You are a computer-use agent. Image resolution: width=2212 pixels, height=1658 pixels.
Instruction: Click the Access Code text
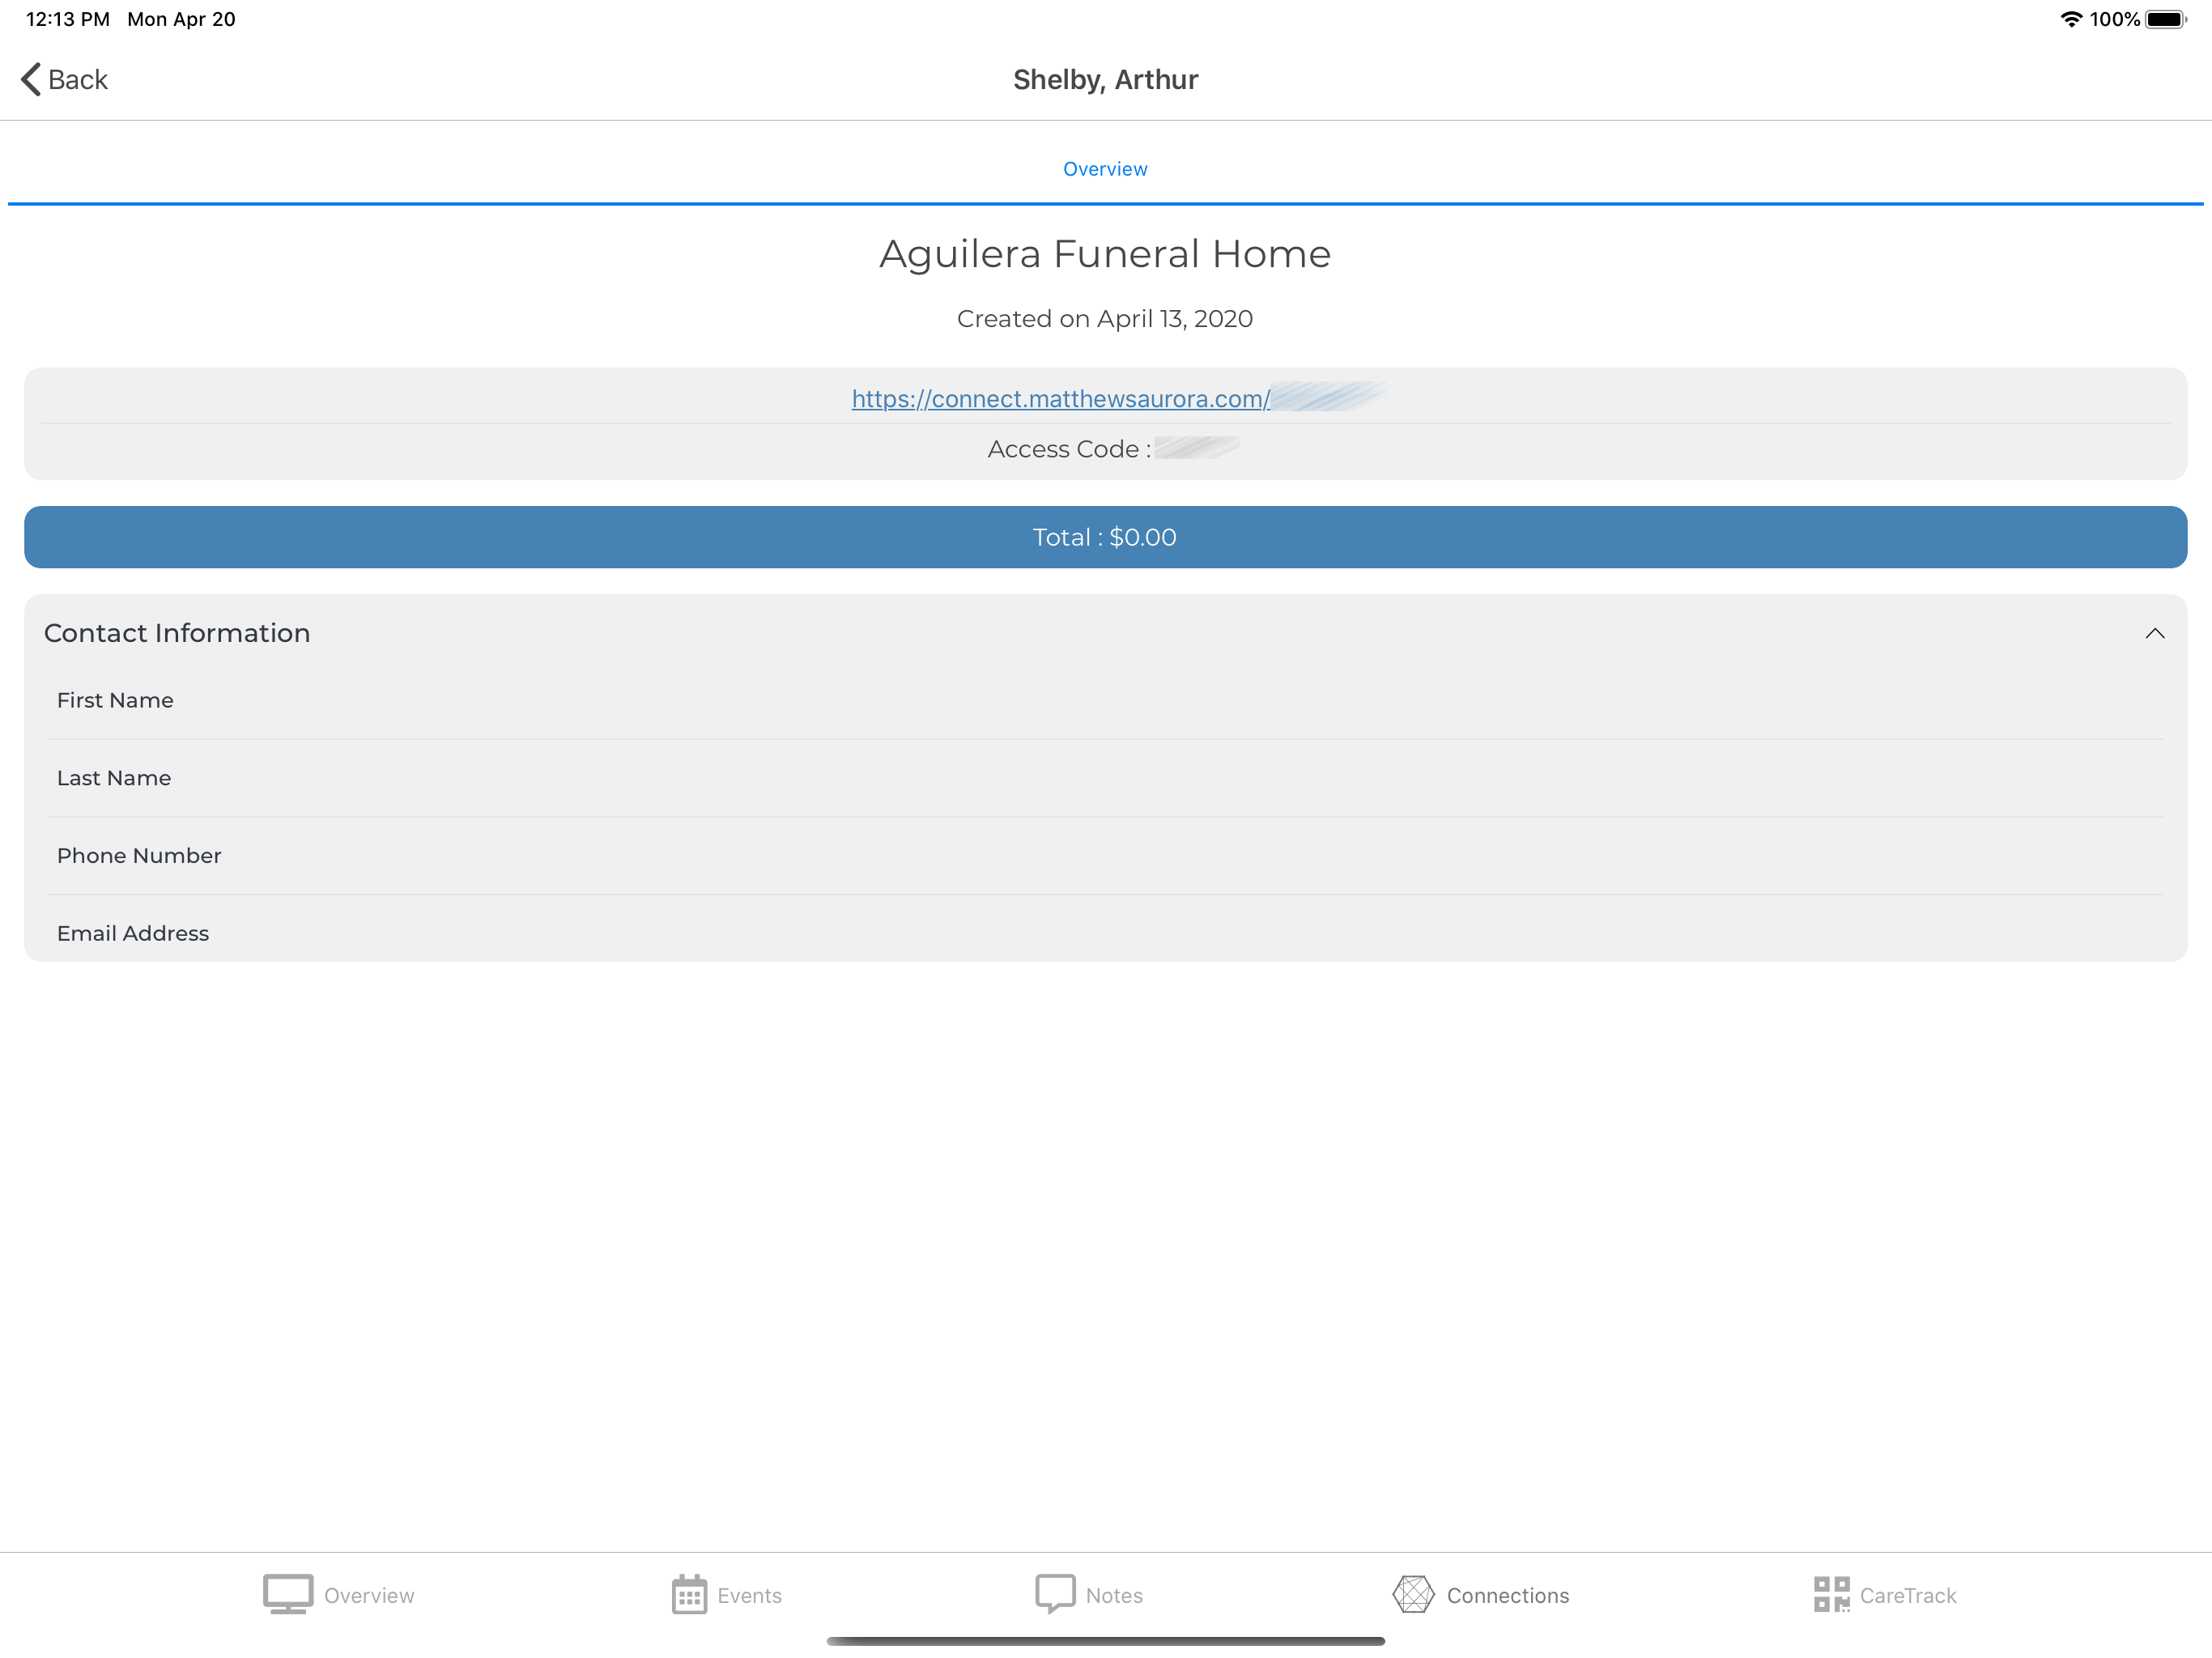tap(1069, 449)
